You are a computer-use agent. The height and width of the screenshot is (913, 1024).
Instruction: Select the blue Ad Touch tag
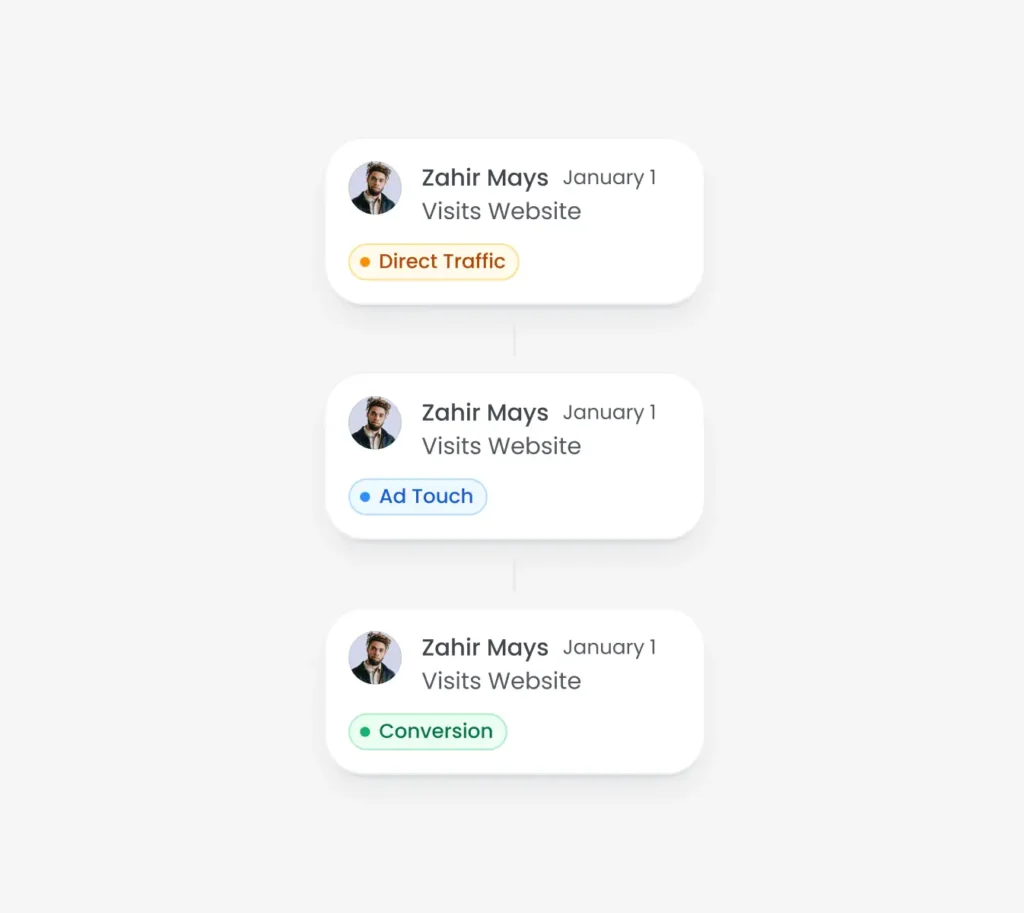tap(418, 497)
